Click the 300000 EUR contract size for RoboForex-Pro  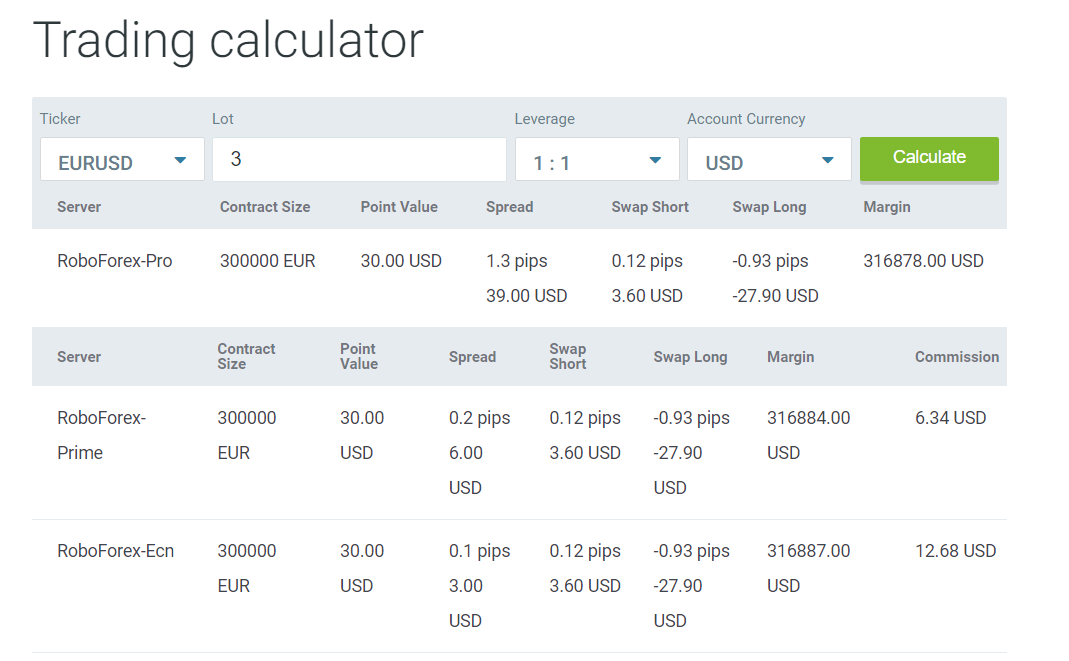pos(267,261)
